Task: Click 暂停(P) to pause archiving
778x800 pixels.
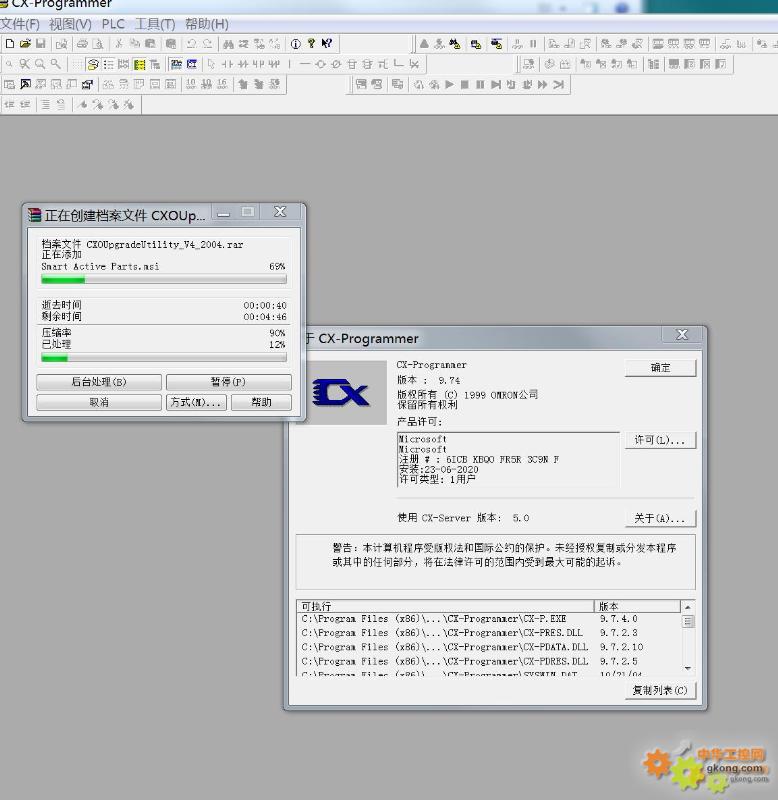Action: [x=229, y=382]
